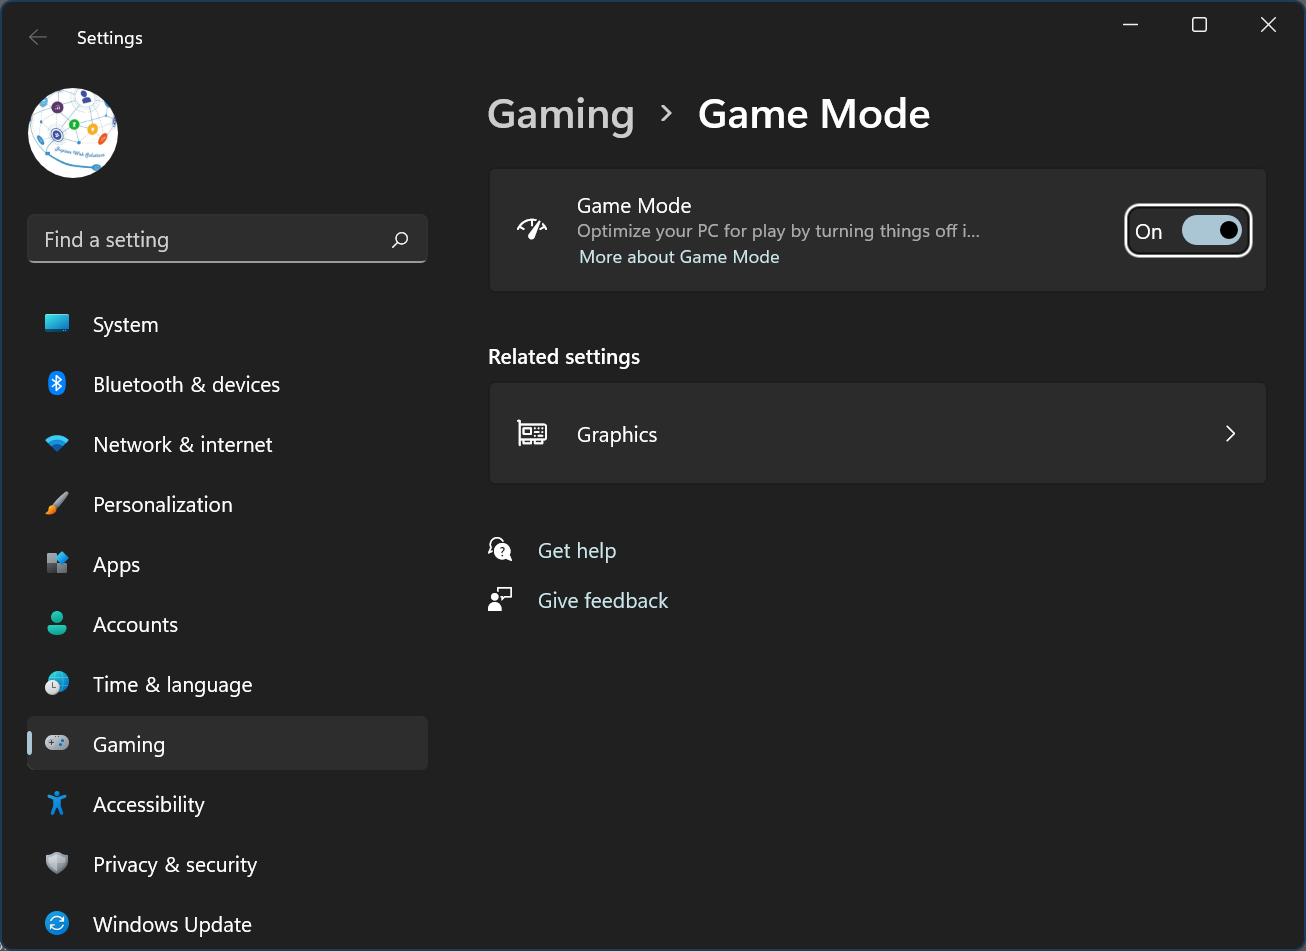1306x951 pixels.
Task: Click the Accessibility figure icon
Action: pyautogui.click(x=57, y=803)
